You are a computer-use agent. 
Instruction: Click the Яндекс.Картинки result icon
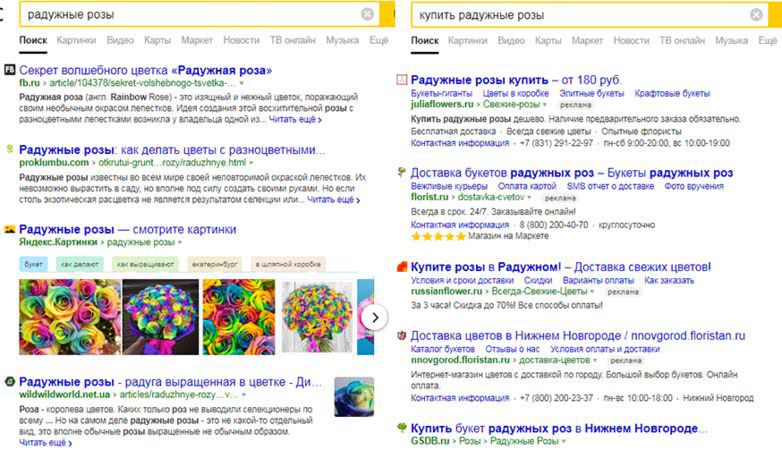[x=10, y=229]
